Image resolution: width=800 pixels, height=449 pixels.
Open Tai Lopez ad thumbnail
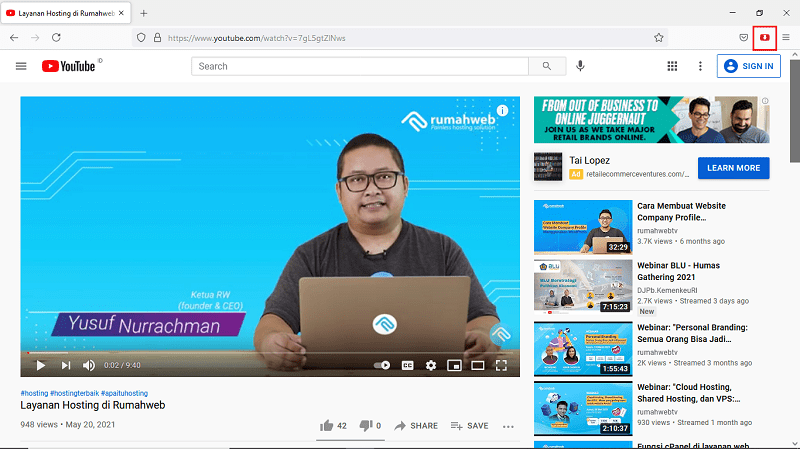point(548,166)
